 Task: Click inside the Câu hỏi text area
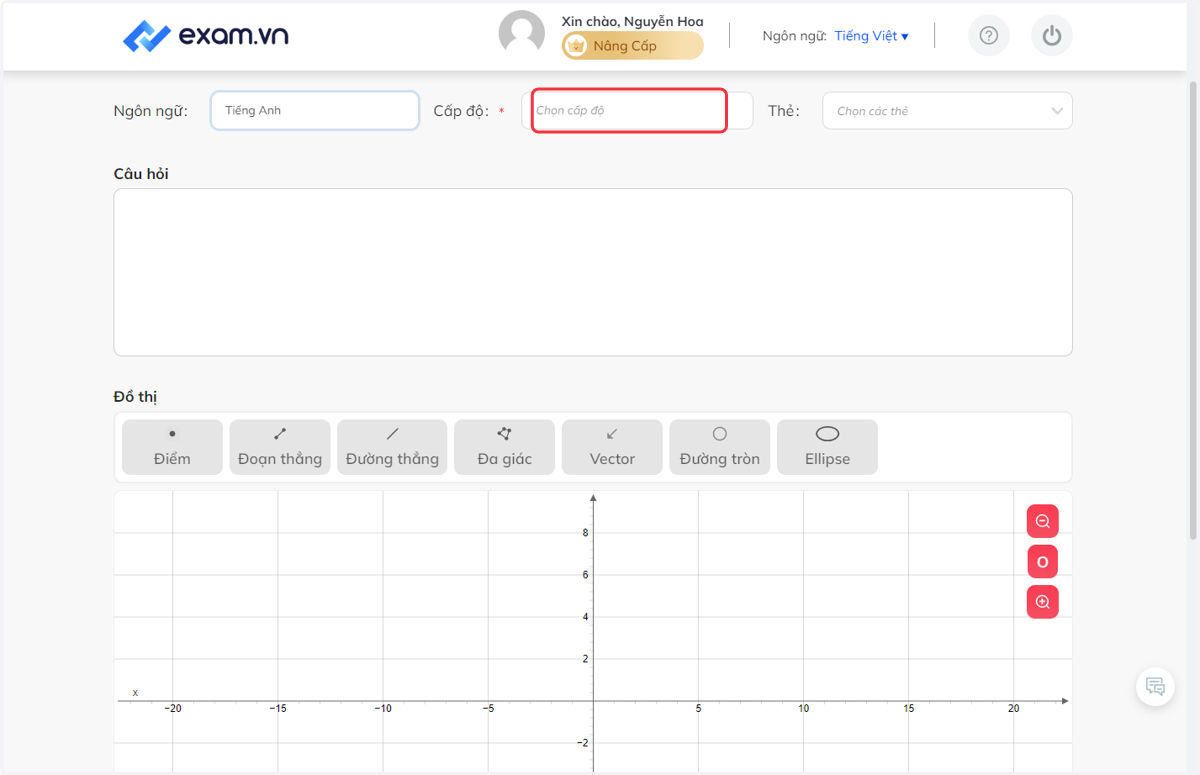click(593, 272)
